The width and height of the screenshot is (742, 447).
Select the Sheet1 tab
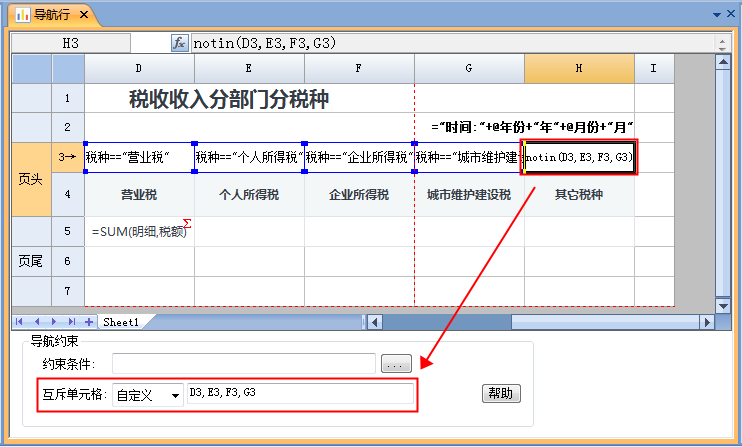pyautogui.click(x=121, y=322)
